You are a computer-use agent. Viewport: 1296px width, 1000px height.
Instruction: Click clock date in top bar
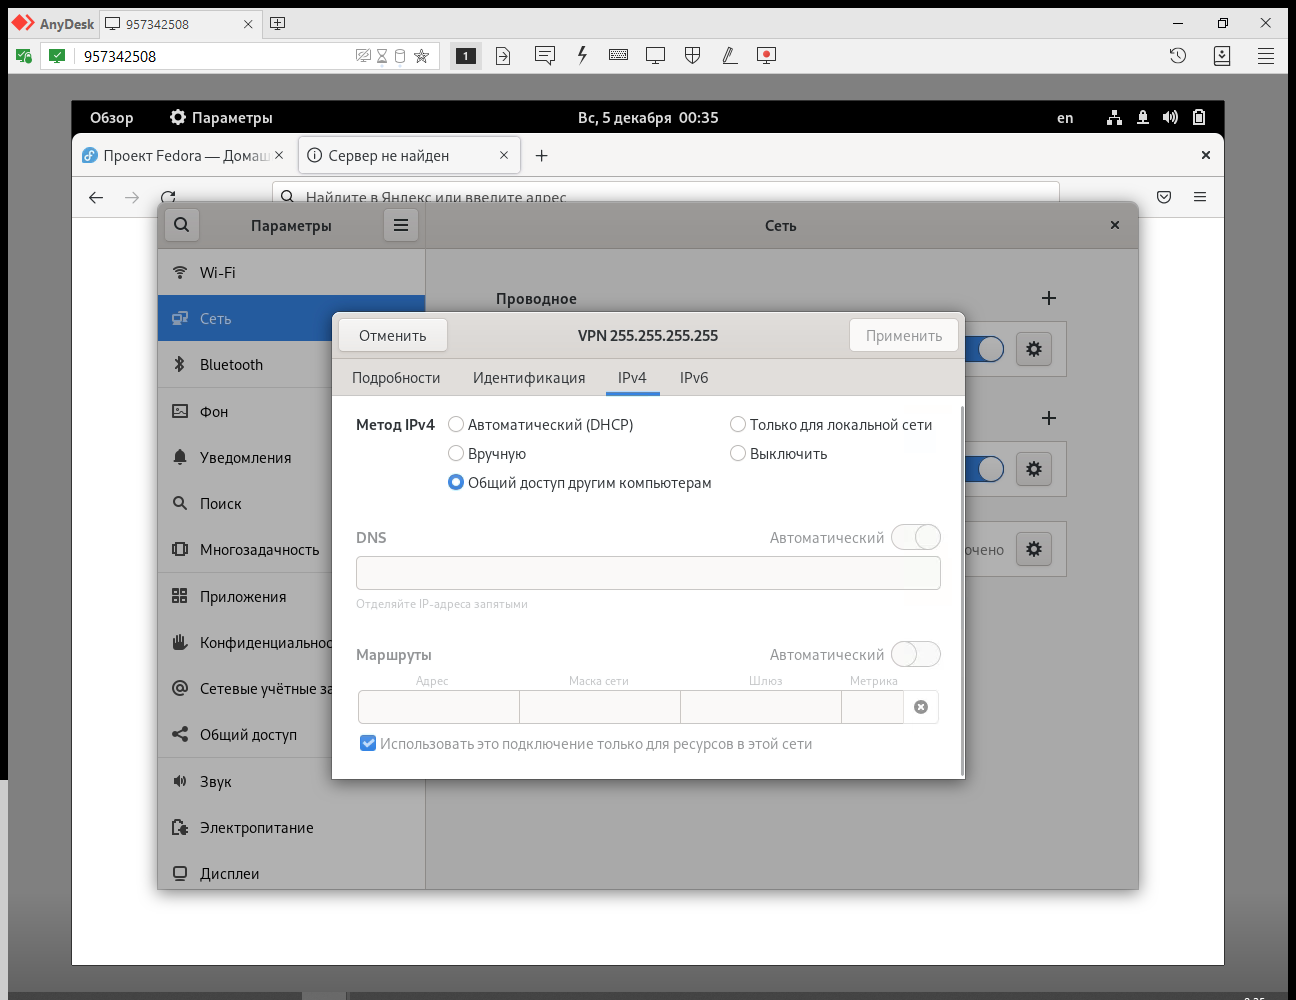click(x=648, y=118)
